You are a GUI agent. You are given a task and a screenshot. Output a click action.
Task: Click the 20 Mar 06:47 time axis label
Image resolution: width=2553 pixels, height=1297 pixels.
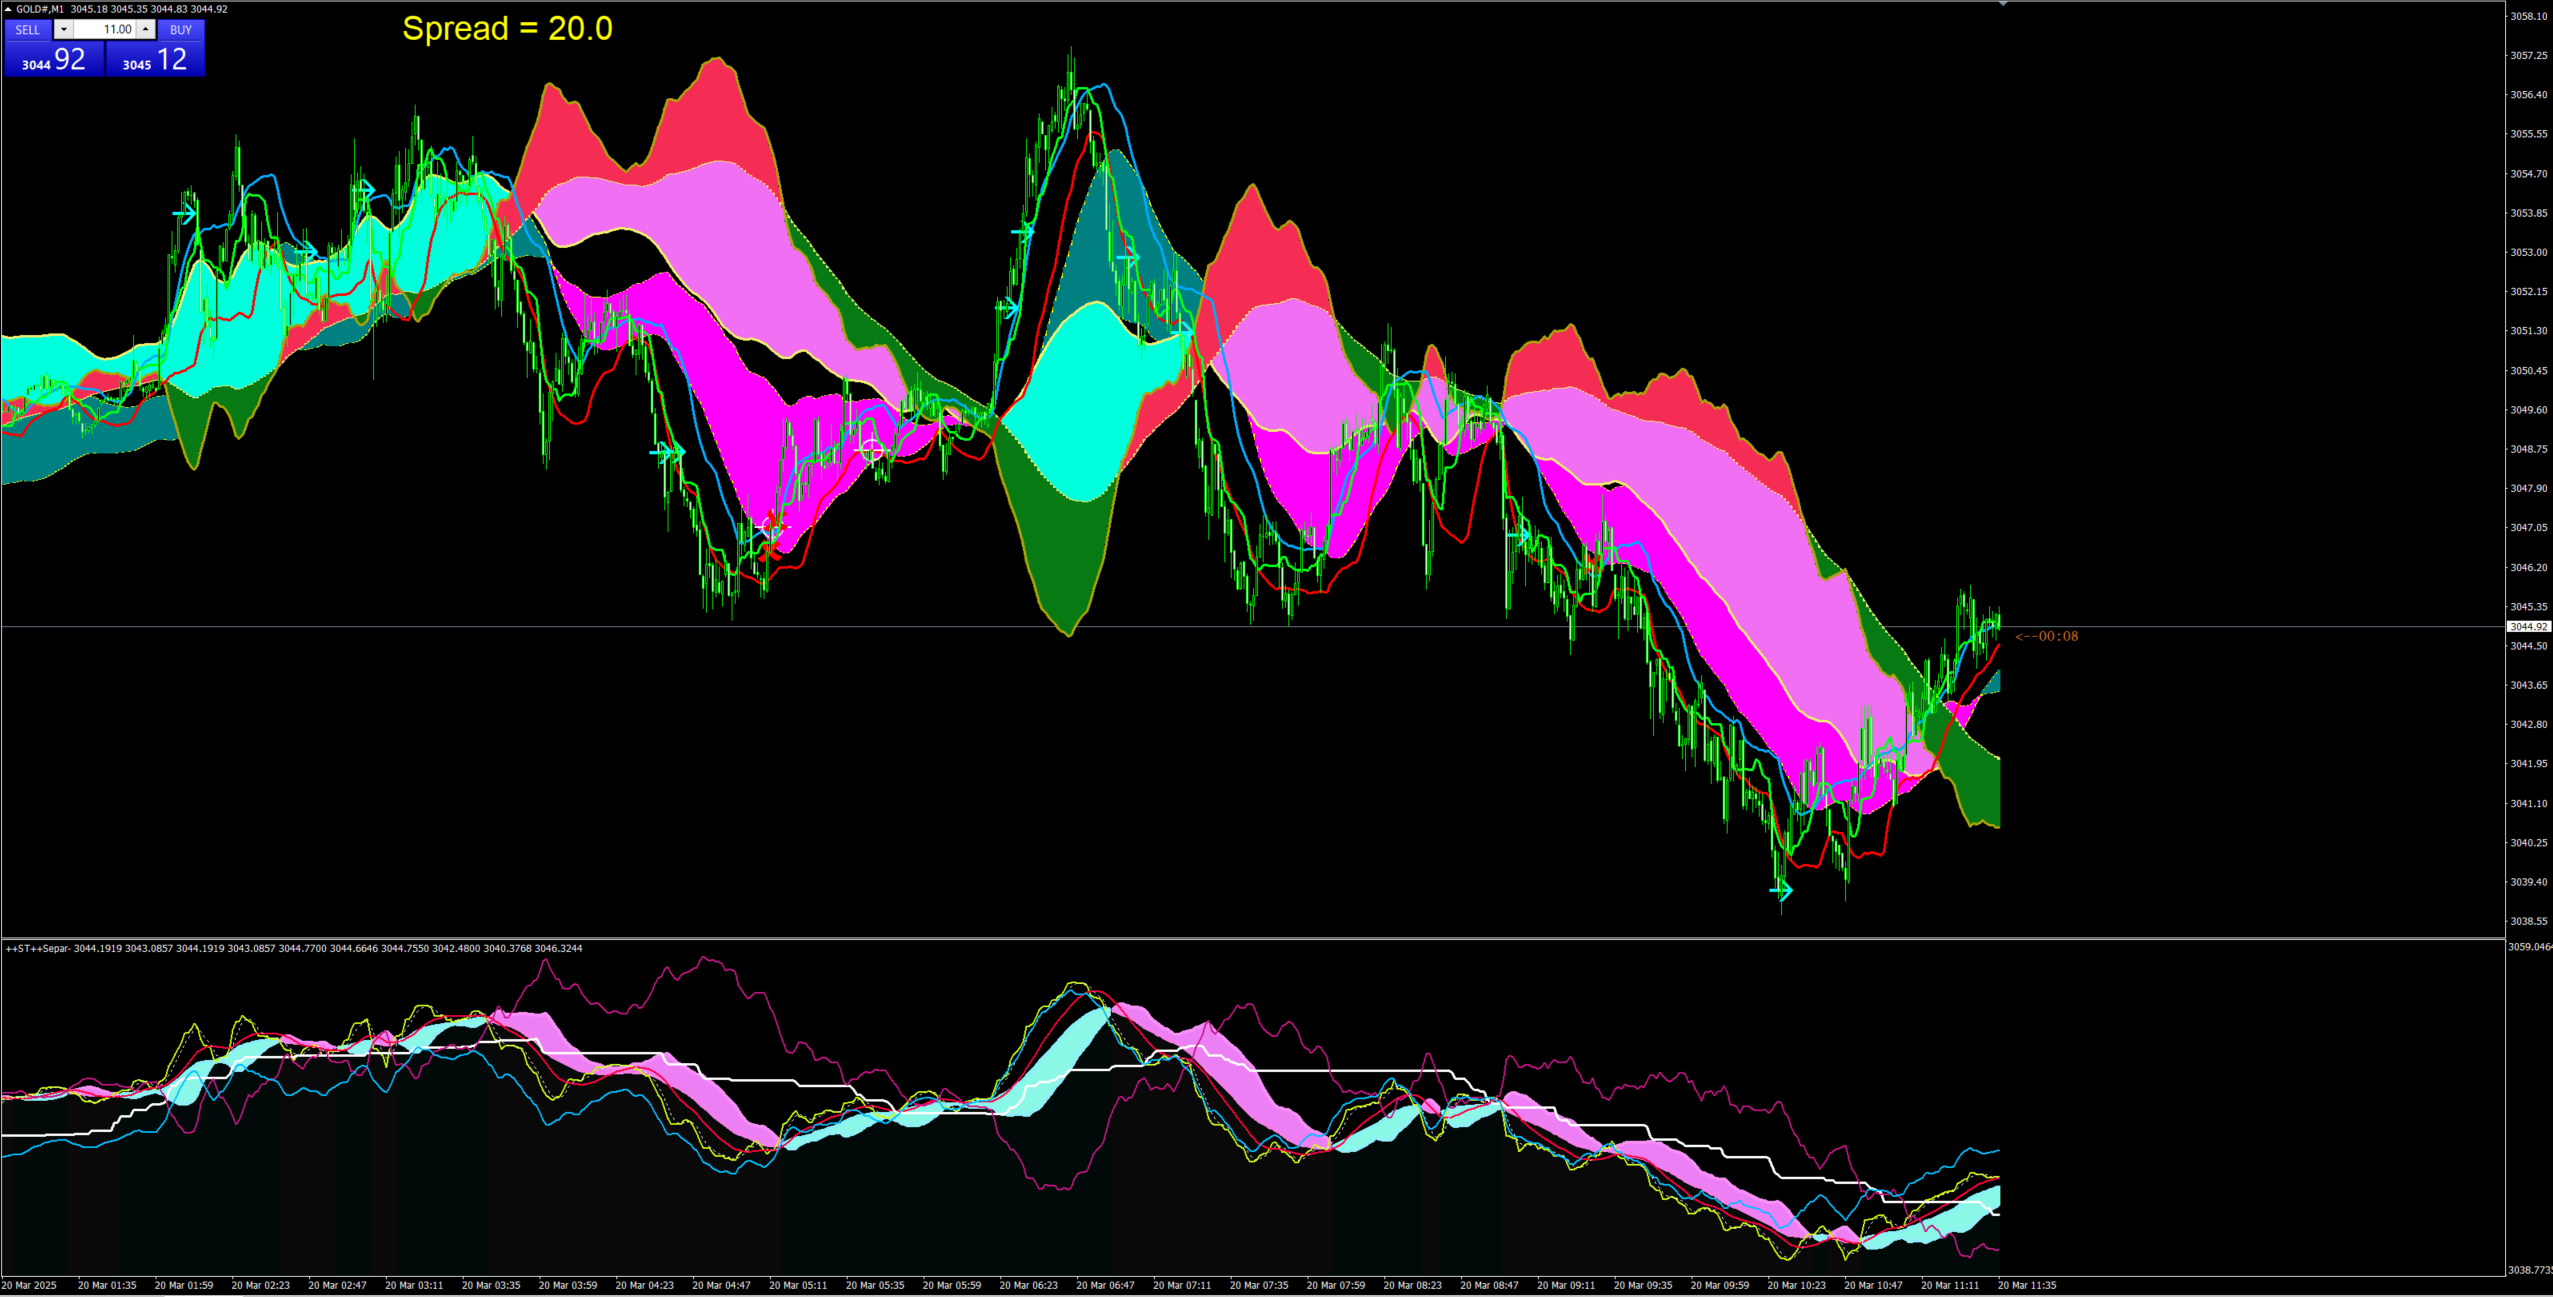(x=1105, y=1285)
